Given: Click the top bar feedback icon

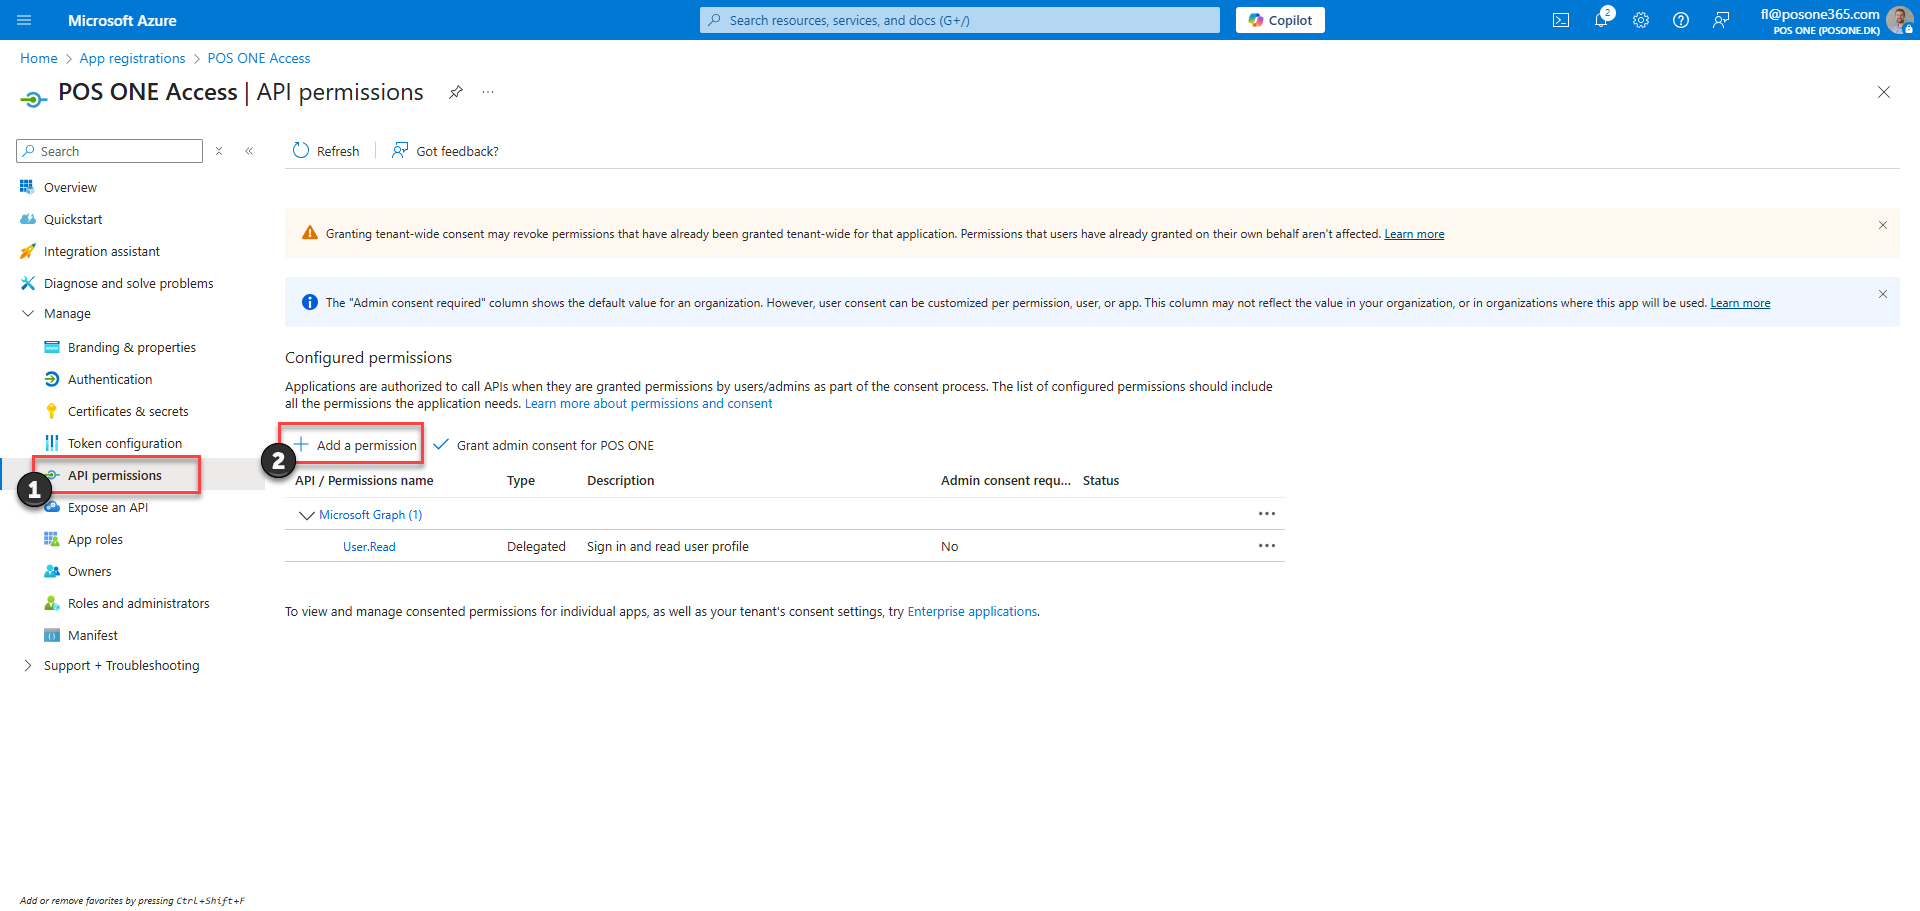Looking at the screenshot, I should (1721, 20).
